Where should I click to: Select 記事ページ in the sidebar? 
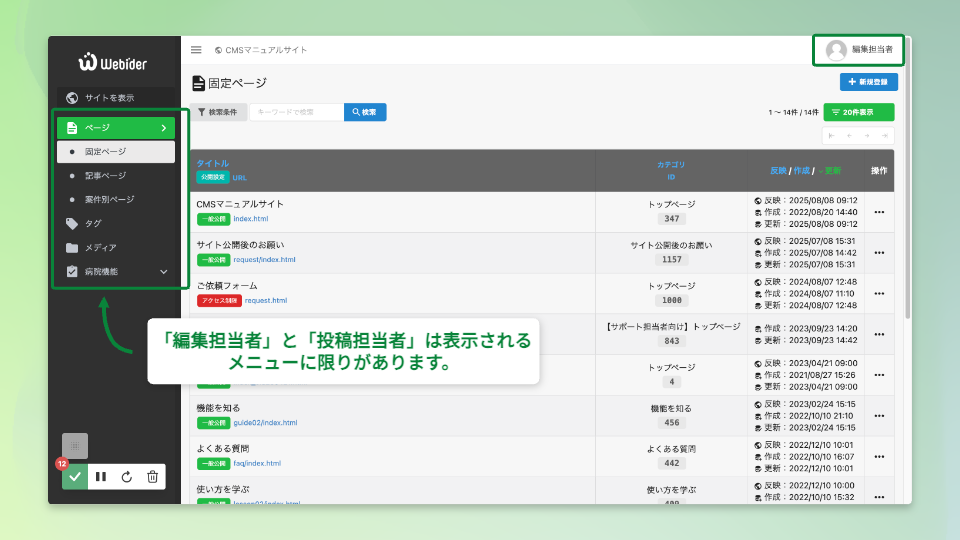105,176
